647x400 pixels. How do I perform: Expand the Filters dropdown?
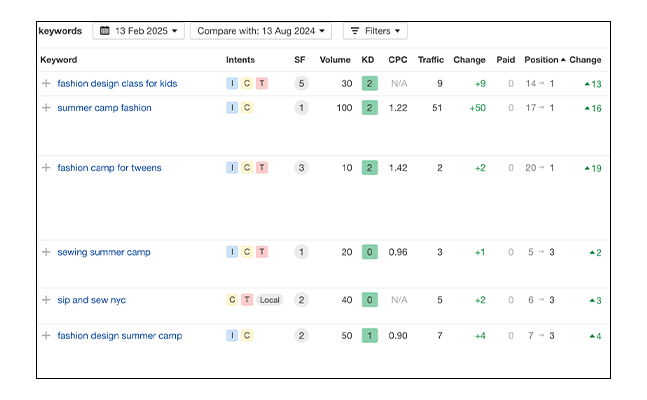375,31
